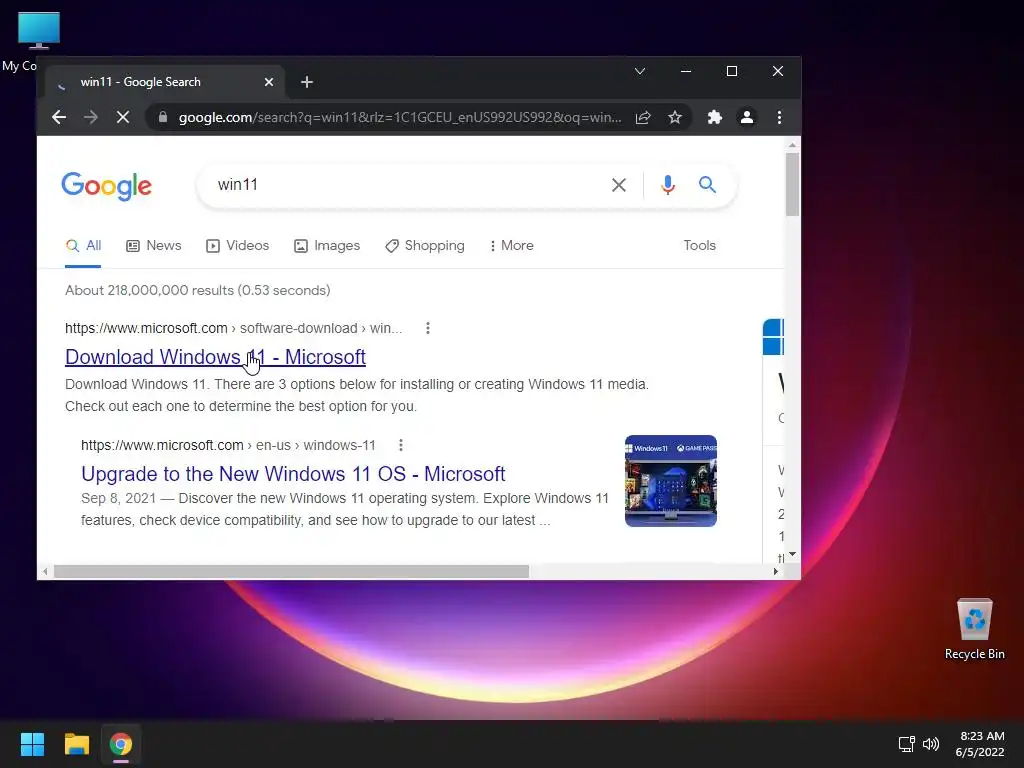Image resolution: width=1024 pixels, height=768 pixels.
Task: Click the Windows logo in knowledge panel
Action: (773, 337)
